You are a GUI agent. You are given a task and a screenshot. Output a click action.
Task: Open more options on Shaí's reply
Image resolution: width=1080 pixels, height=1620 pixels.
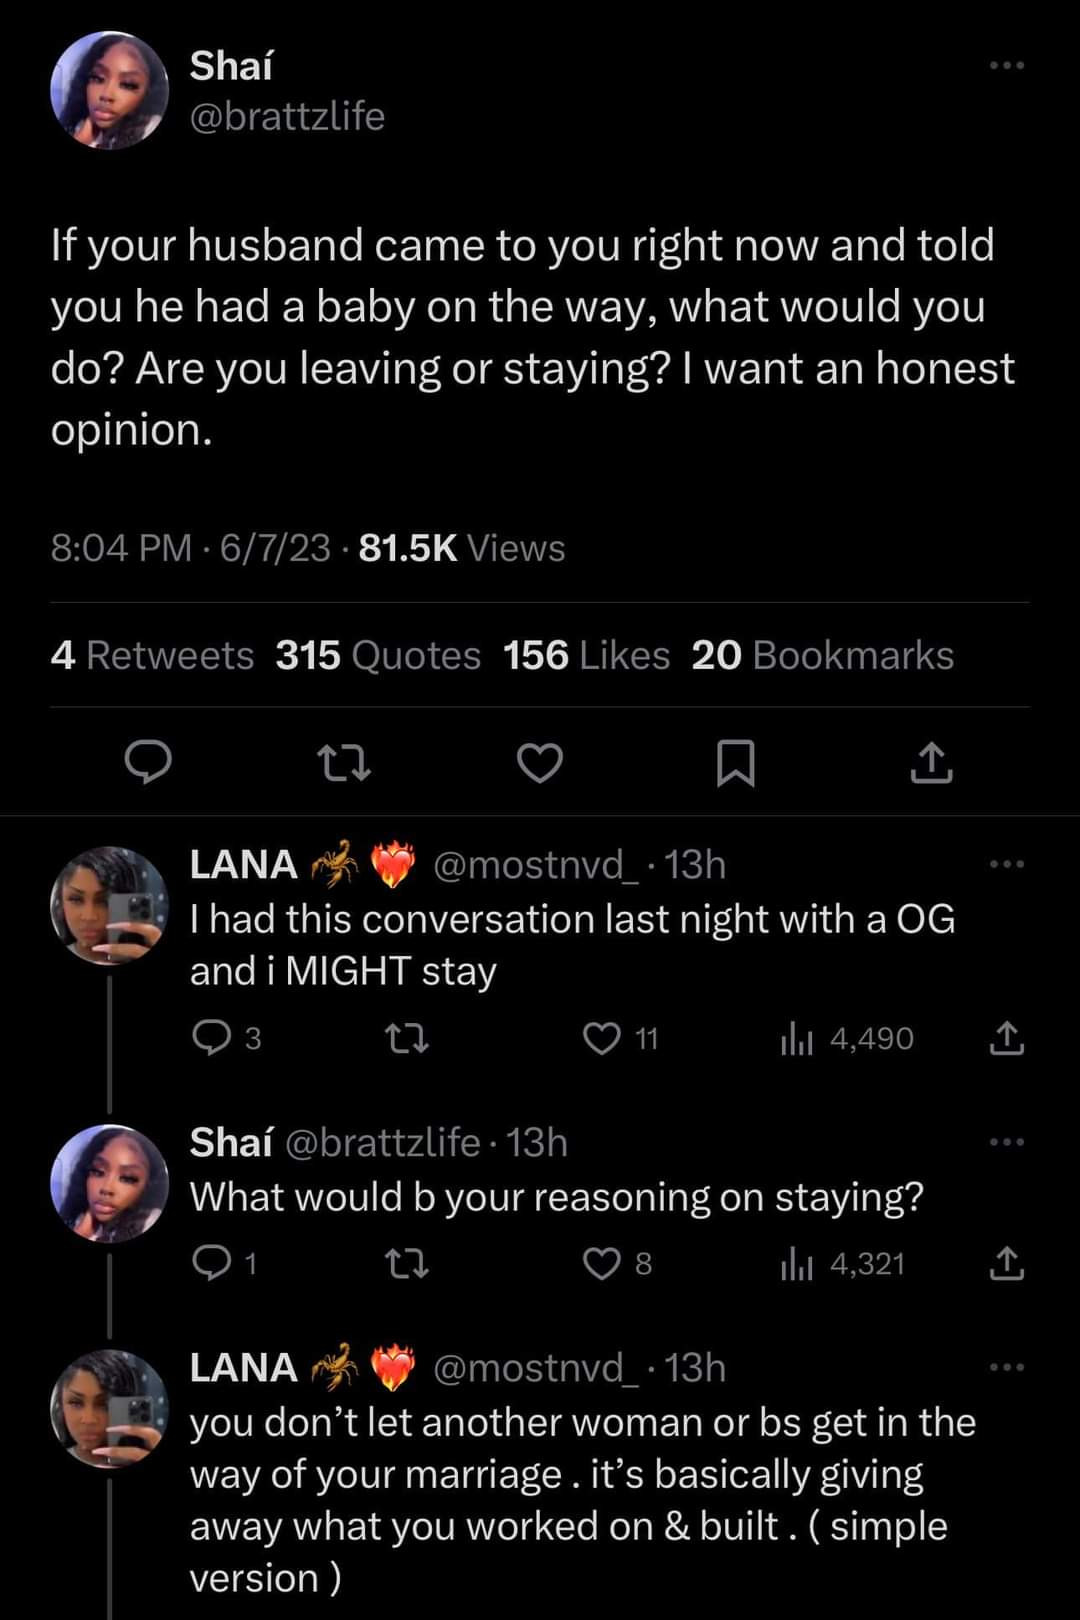[x=1006, y=1142]
